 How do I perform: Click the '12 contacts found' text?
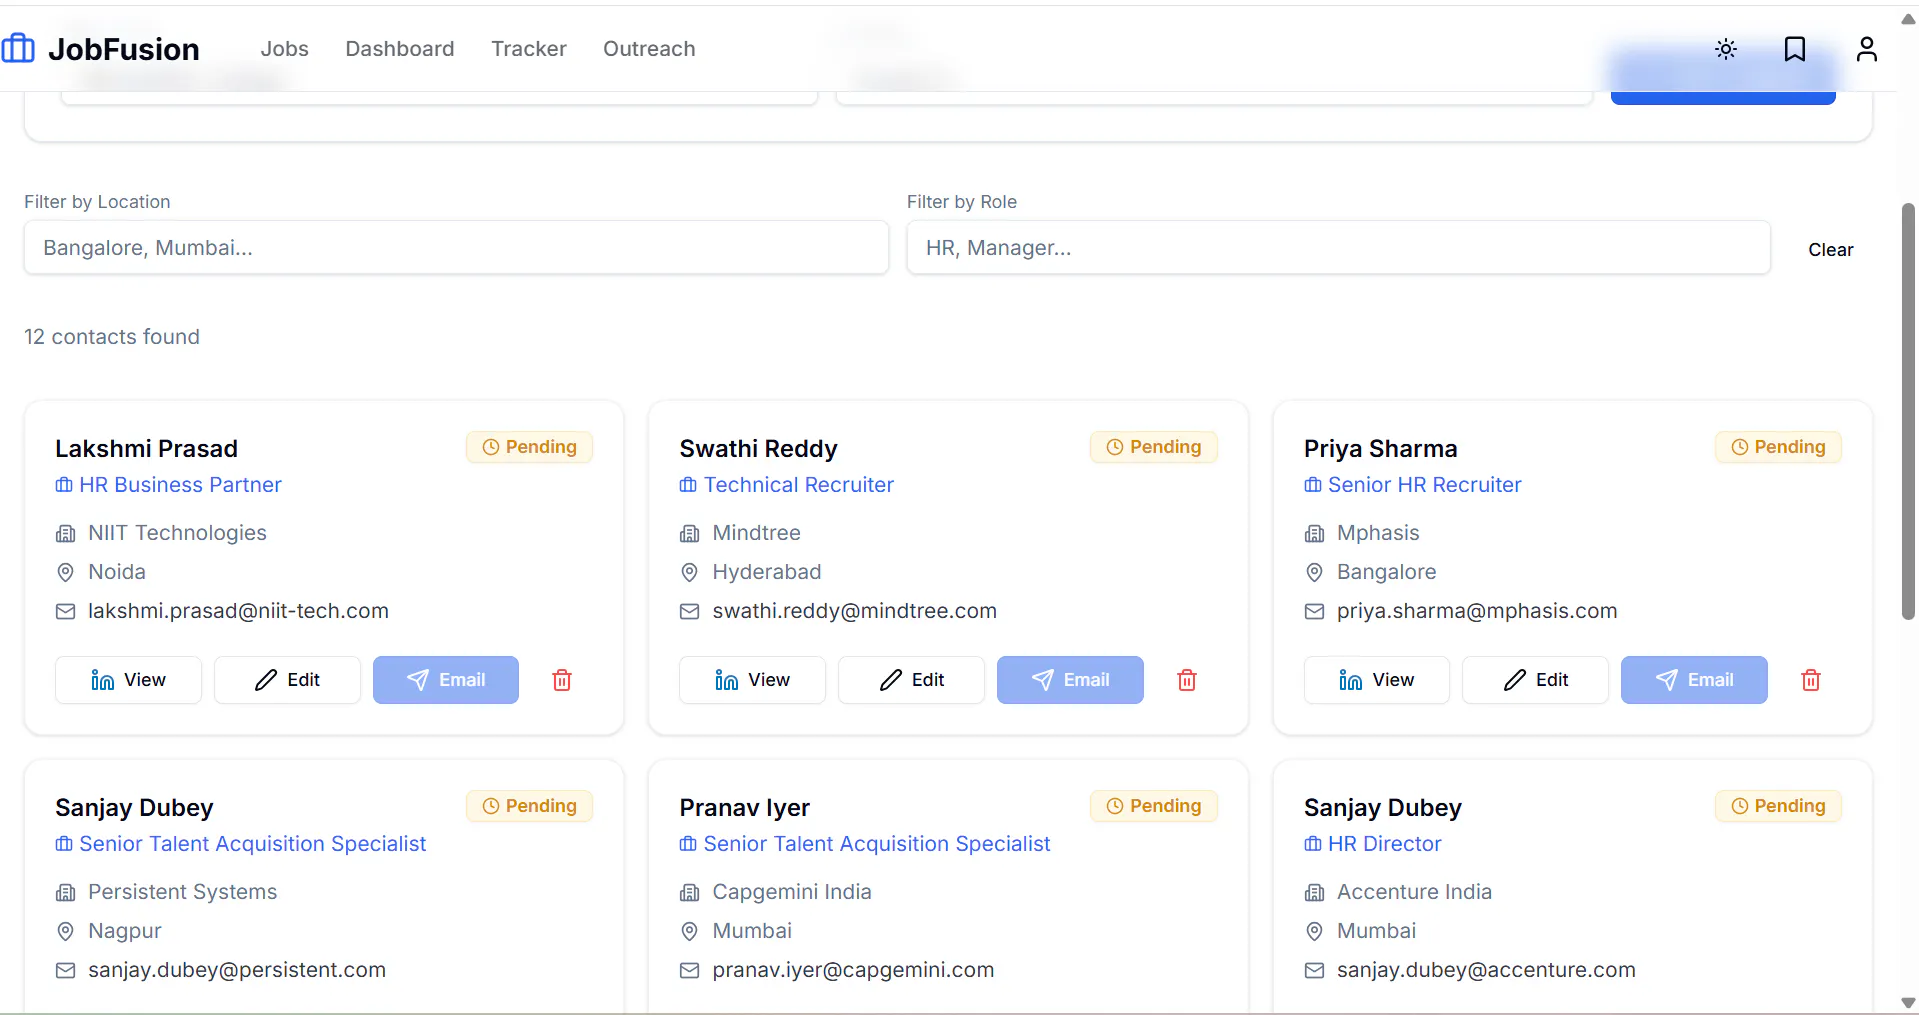pos(112,337)
